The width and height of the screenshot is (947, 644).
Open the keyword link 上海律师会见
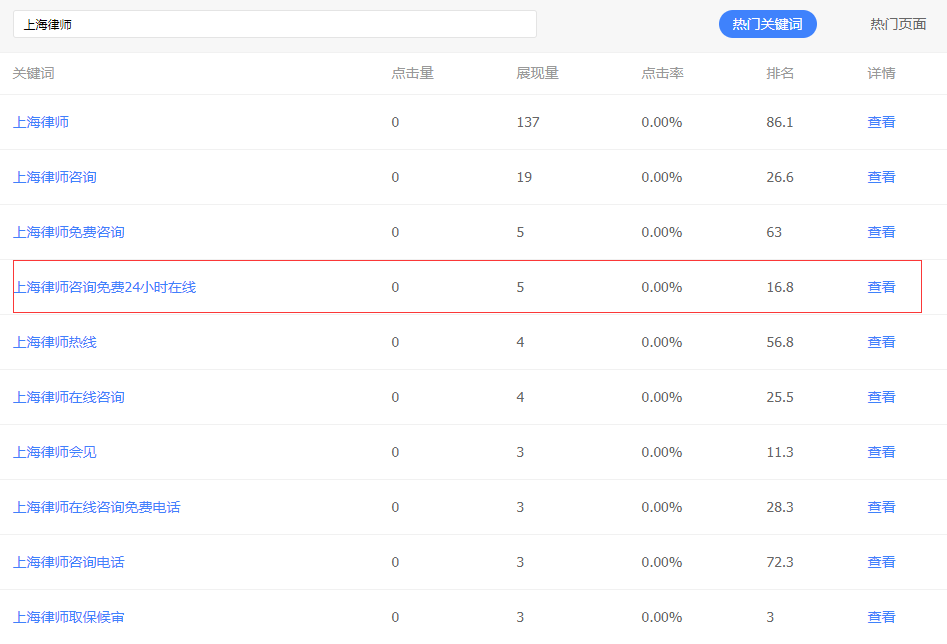55,452
